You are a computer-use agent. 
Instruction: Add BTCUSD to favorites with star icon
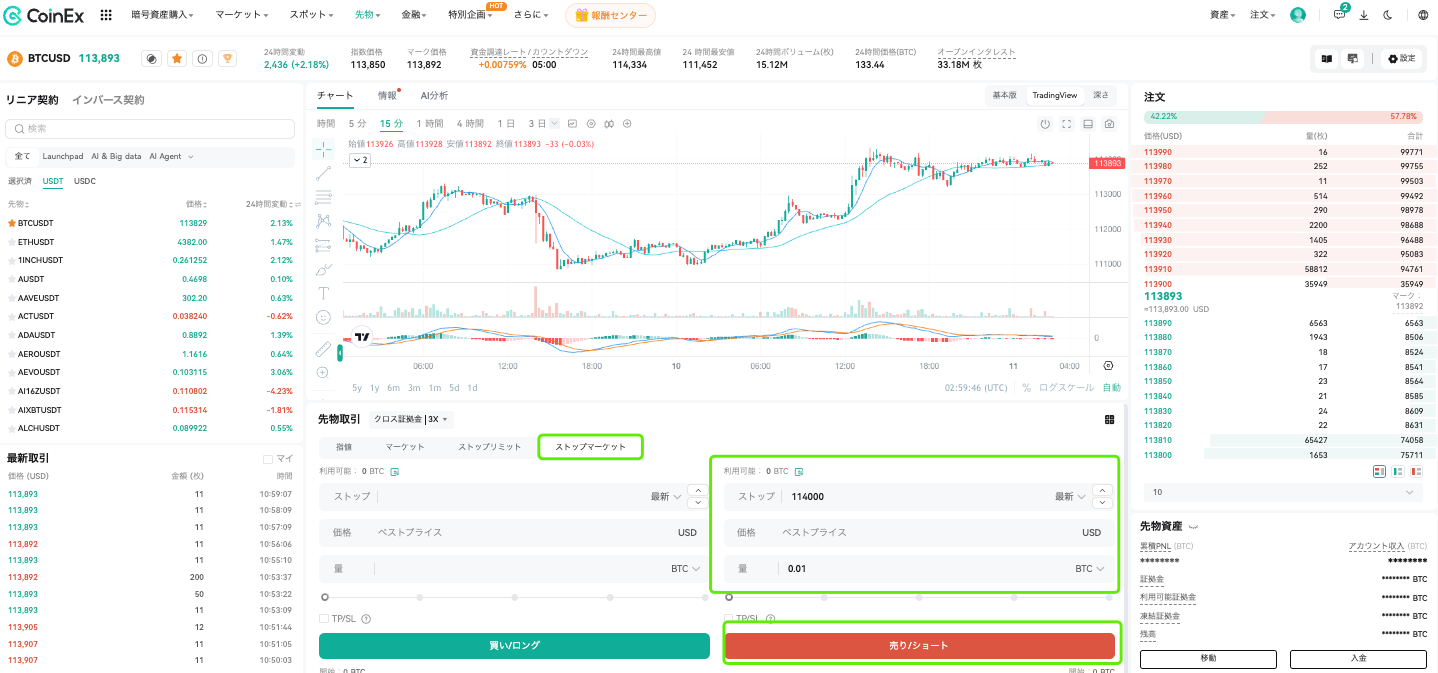(177, 59)
